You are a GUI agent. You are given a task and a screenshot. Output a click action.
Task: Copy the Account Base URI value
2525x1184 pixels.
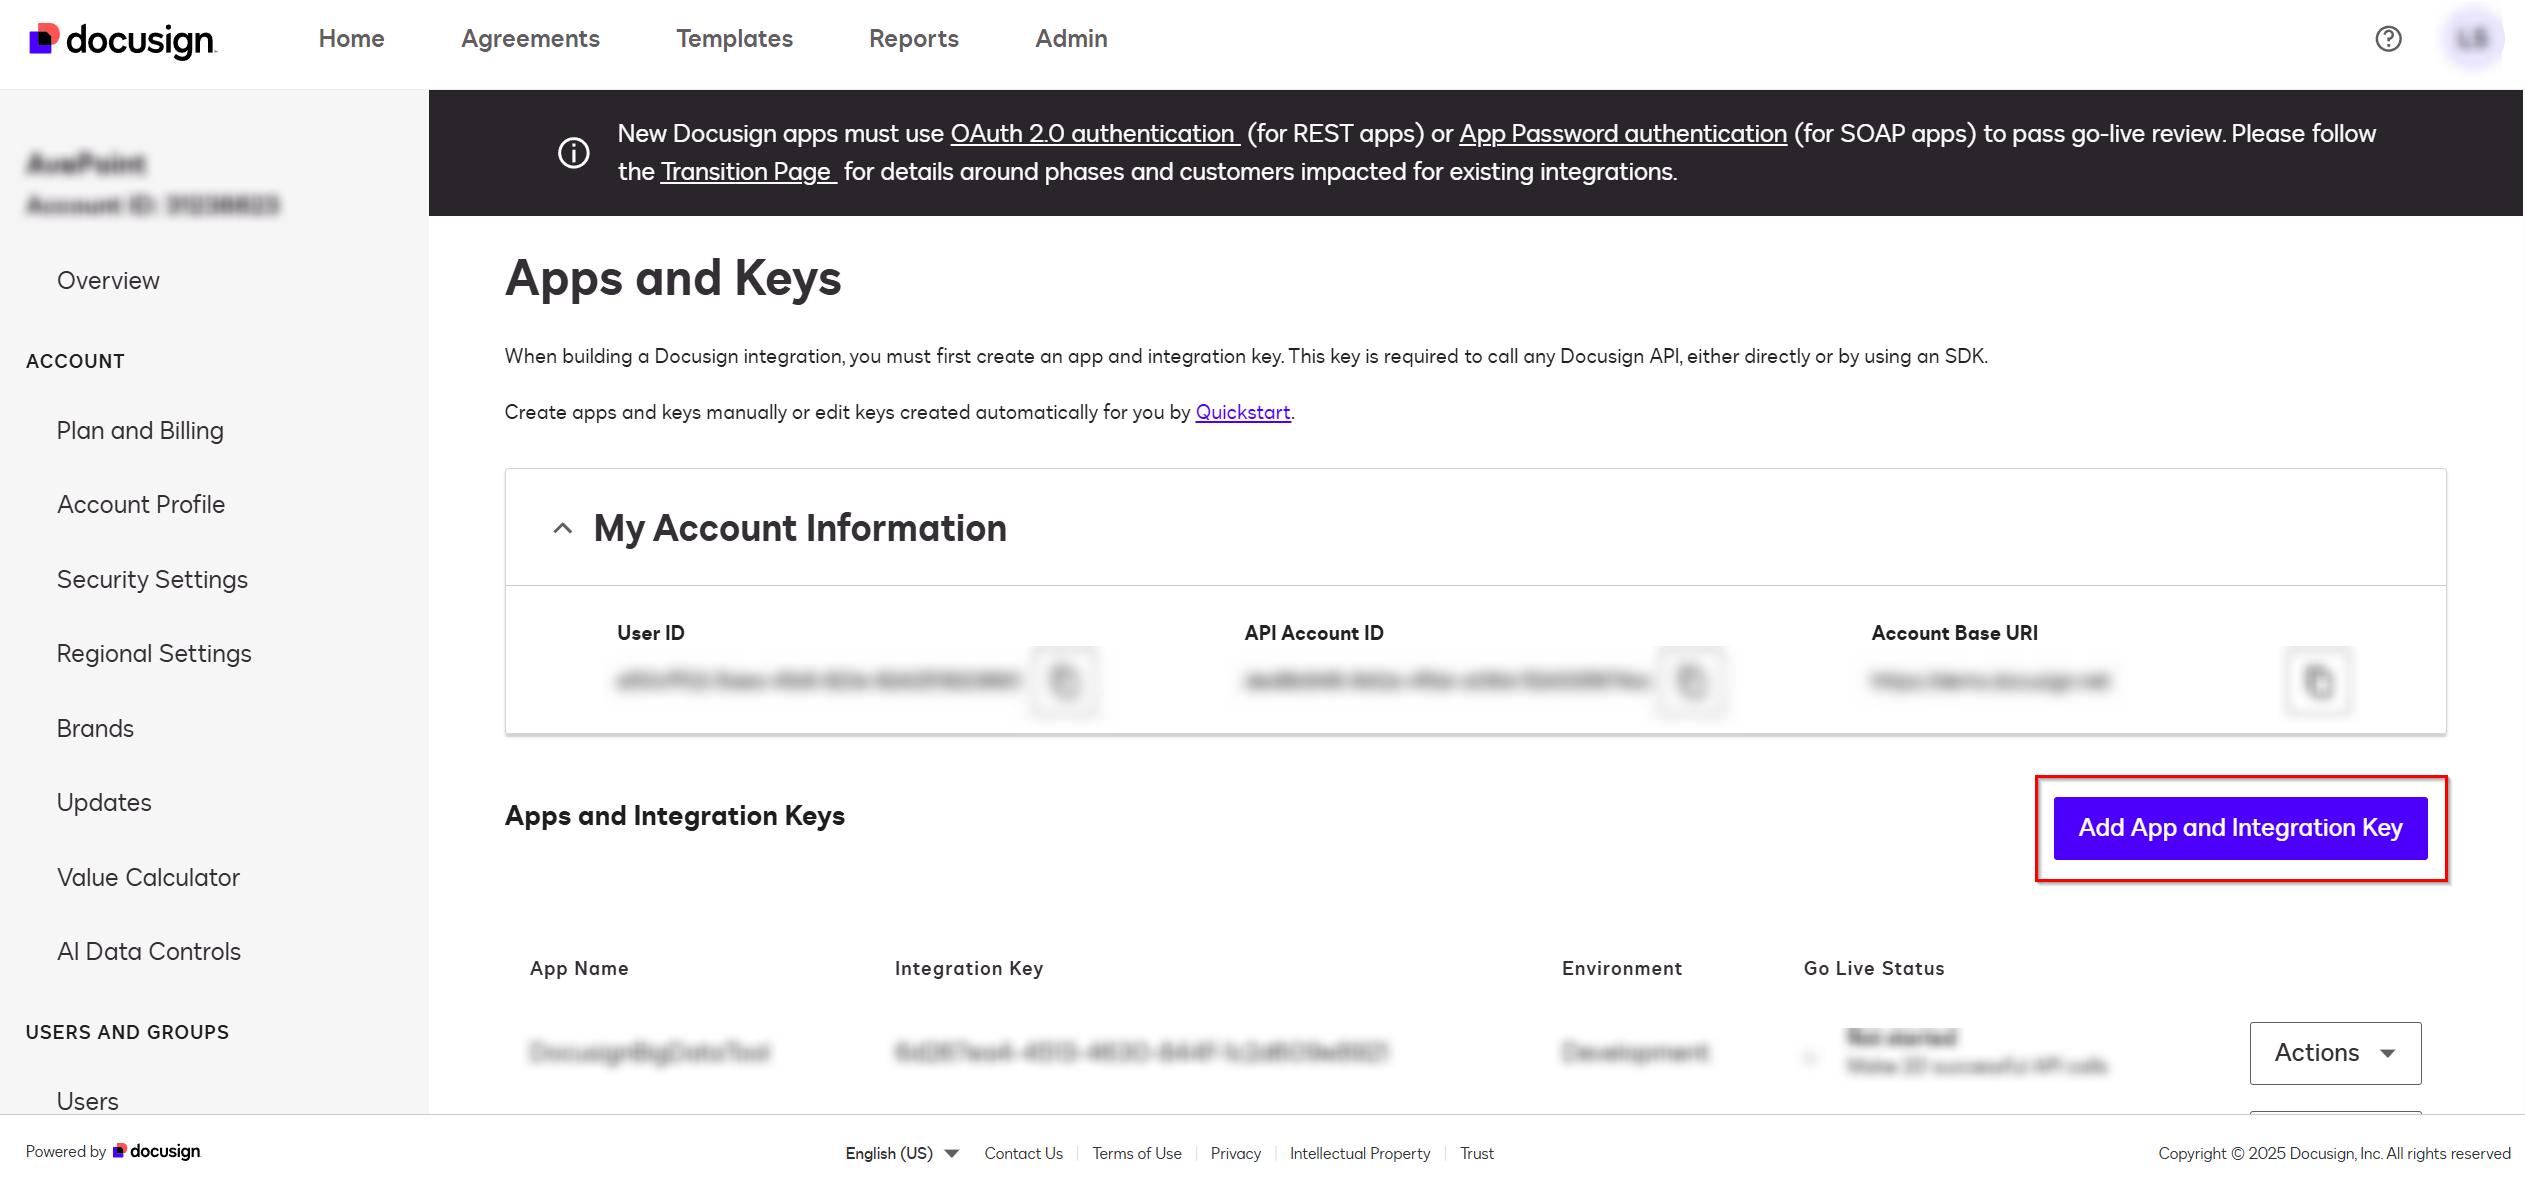pyautogui.click(x=2318, y=682)
